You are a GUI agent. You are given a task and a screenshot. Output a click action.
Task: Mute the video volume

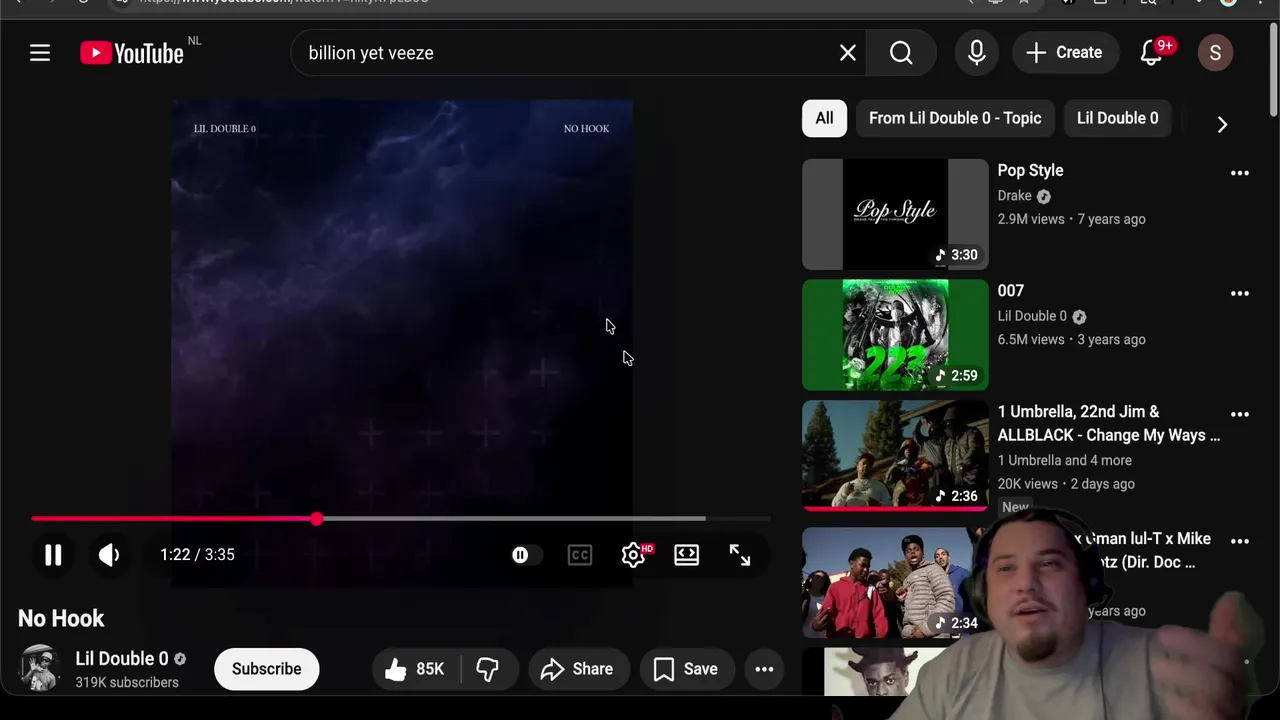coord(109,555)
